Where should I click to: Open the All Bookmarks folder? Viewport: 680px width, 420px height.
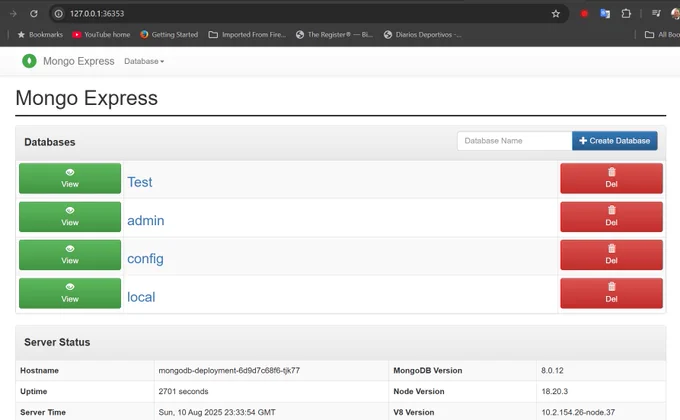662,34
